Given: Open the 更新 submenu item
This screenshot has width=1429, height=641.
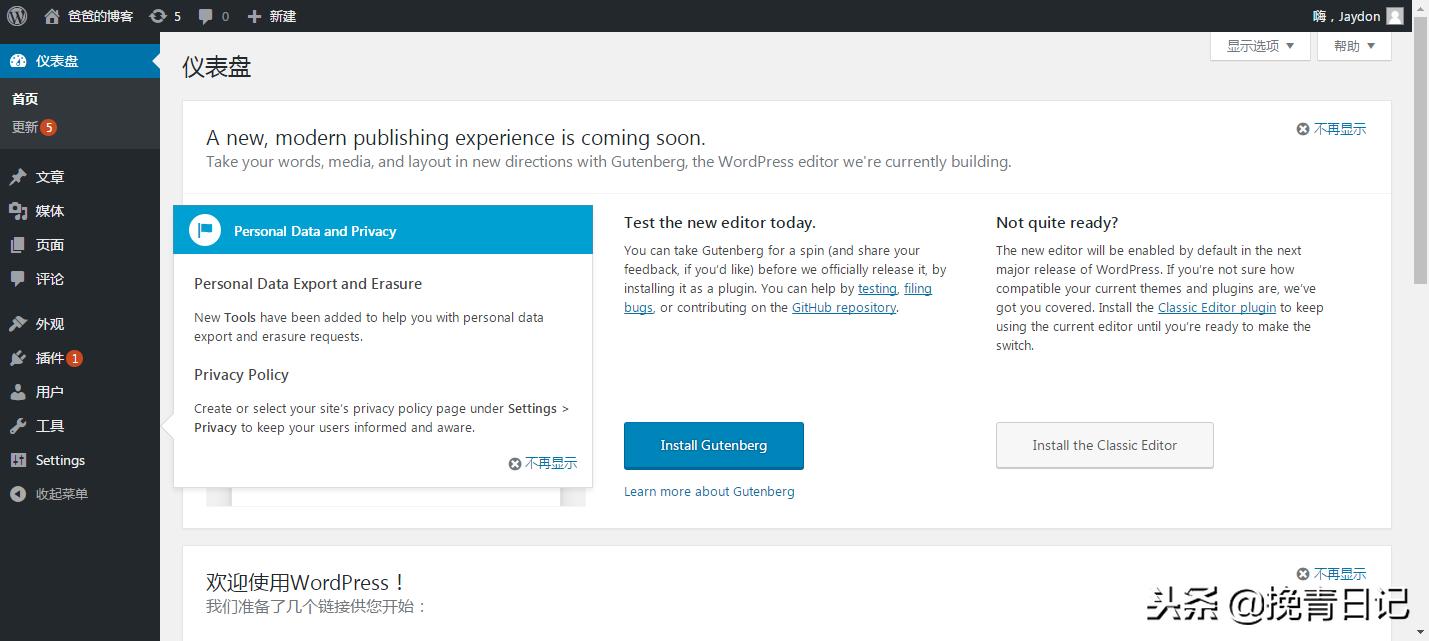Looking at the screenshot, I should click(25, 127).
